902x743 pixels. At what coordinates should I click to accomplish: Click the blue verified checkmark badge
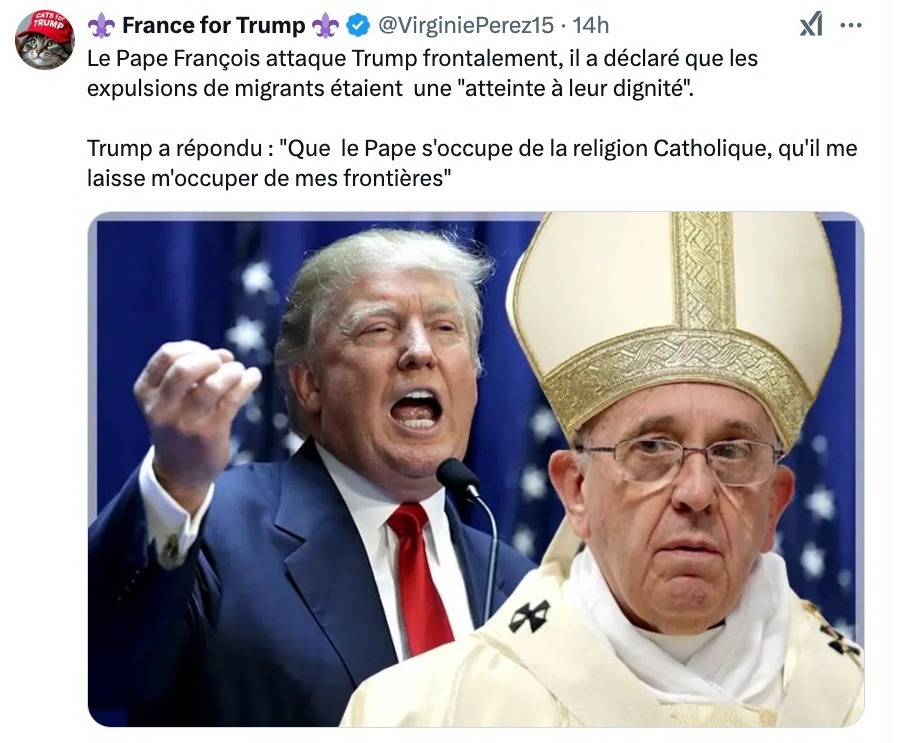coord(358,26)
